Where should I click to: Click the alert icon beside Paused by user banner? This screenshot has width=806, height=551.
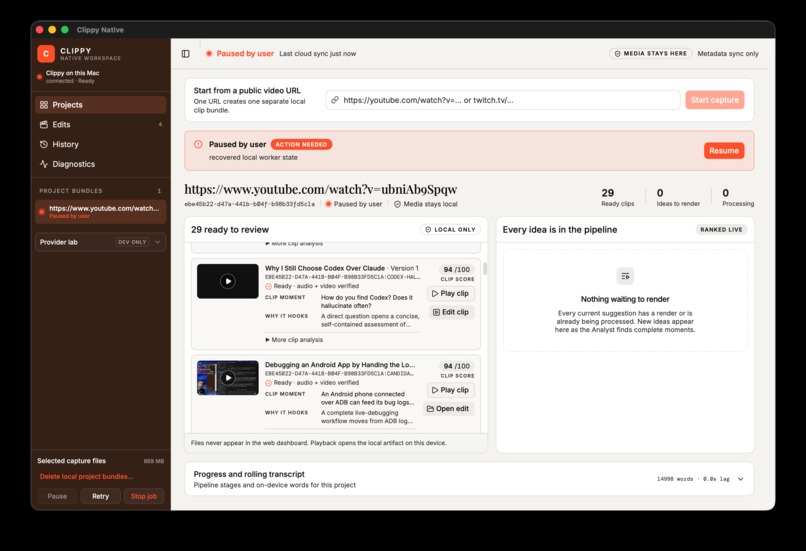pos(198,144)
